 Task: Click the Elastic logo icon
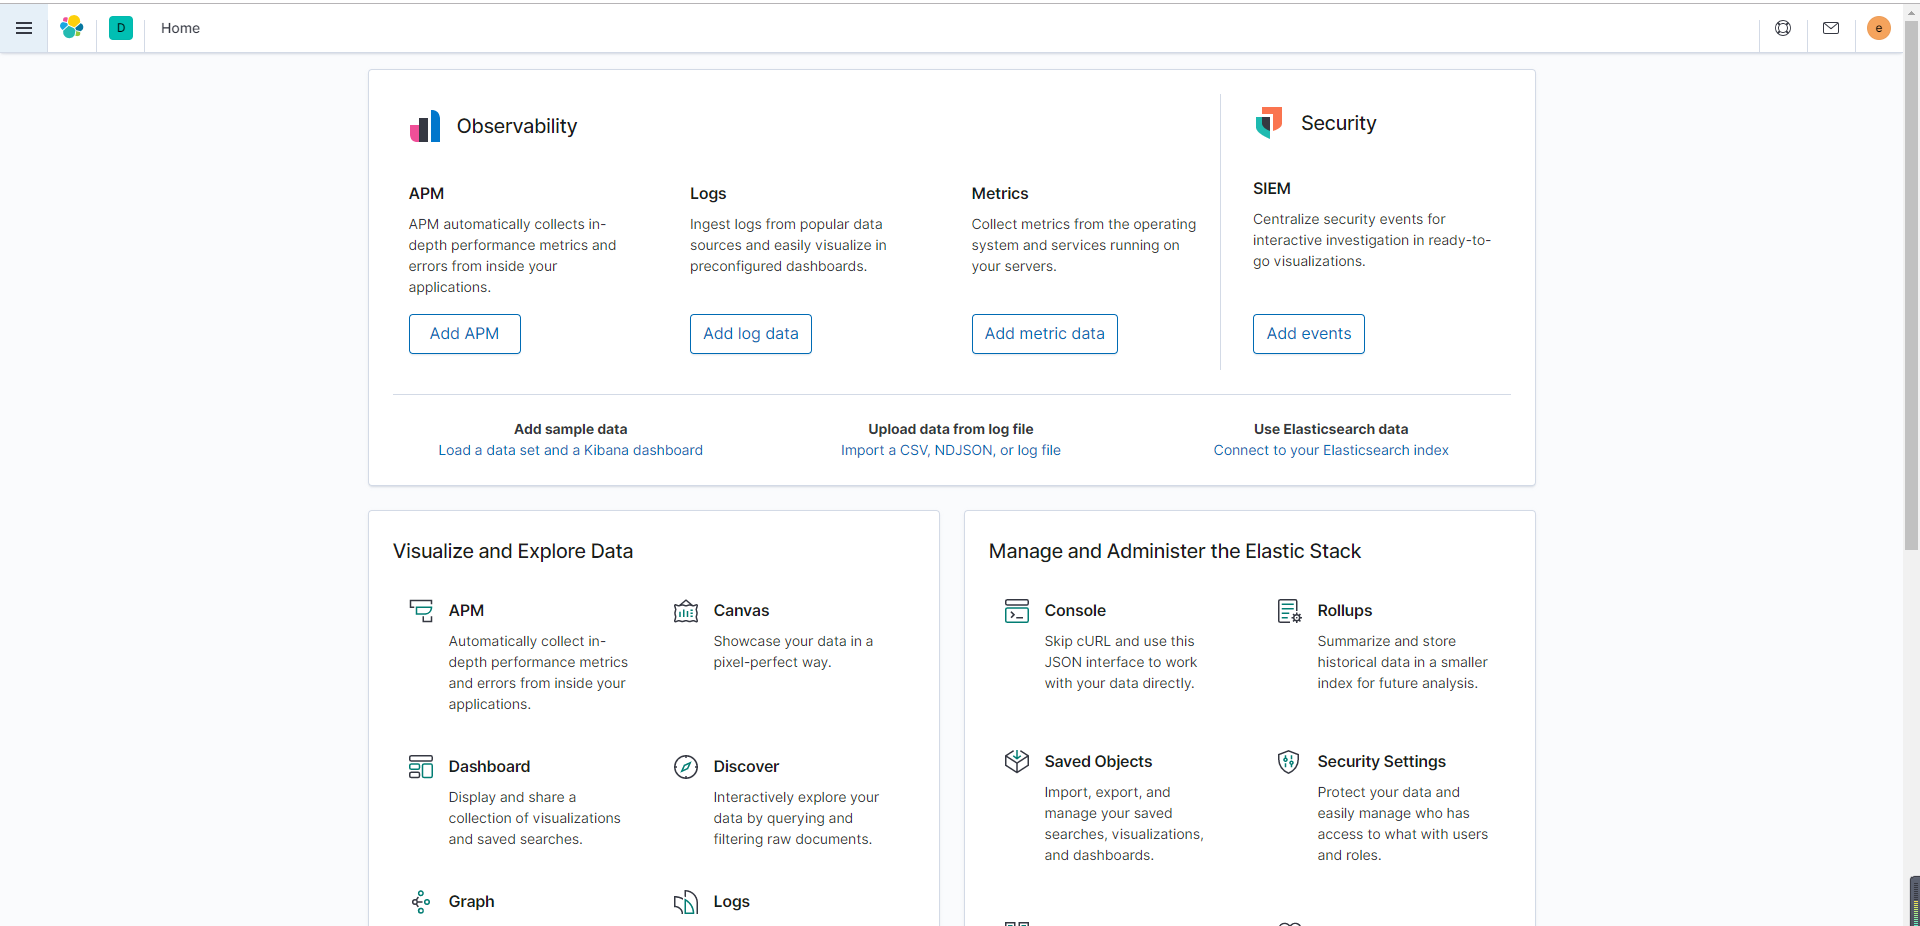72,28
